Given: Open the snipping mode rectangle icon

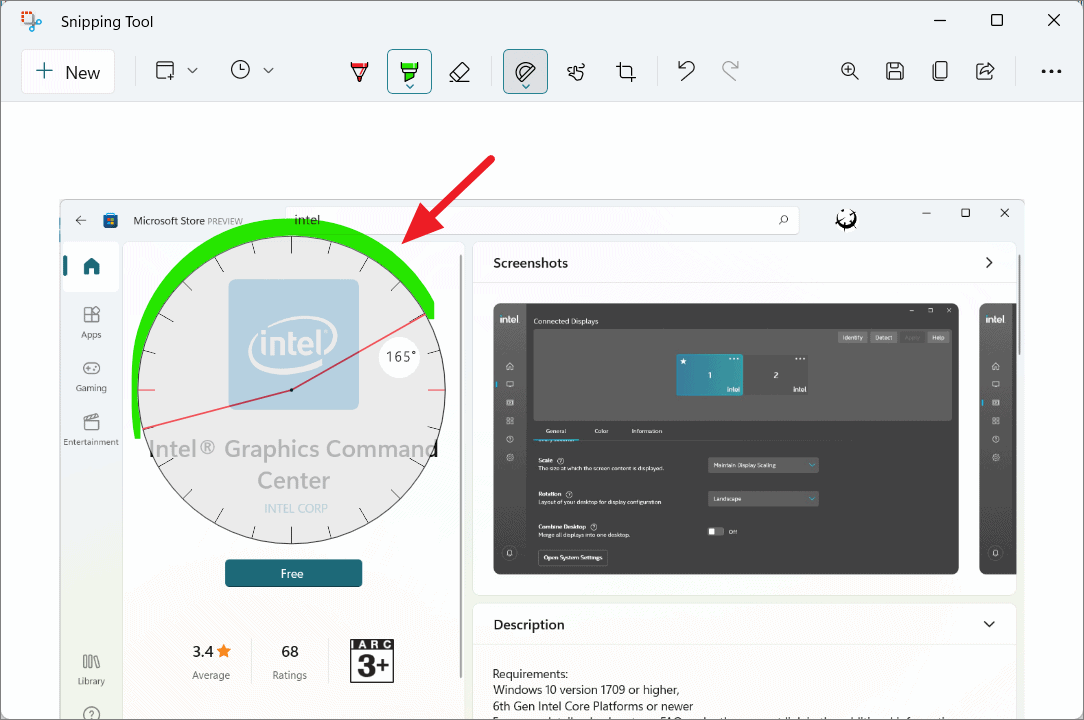Looking at the screenshot, I should pyautogui.click(x=165, y=71).
